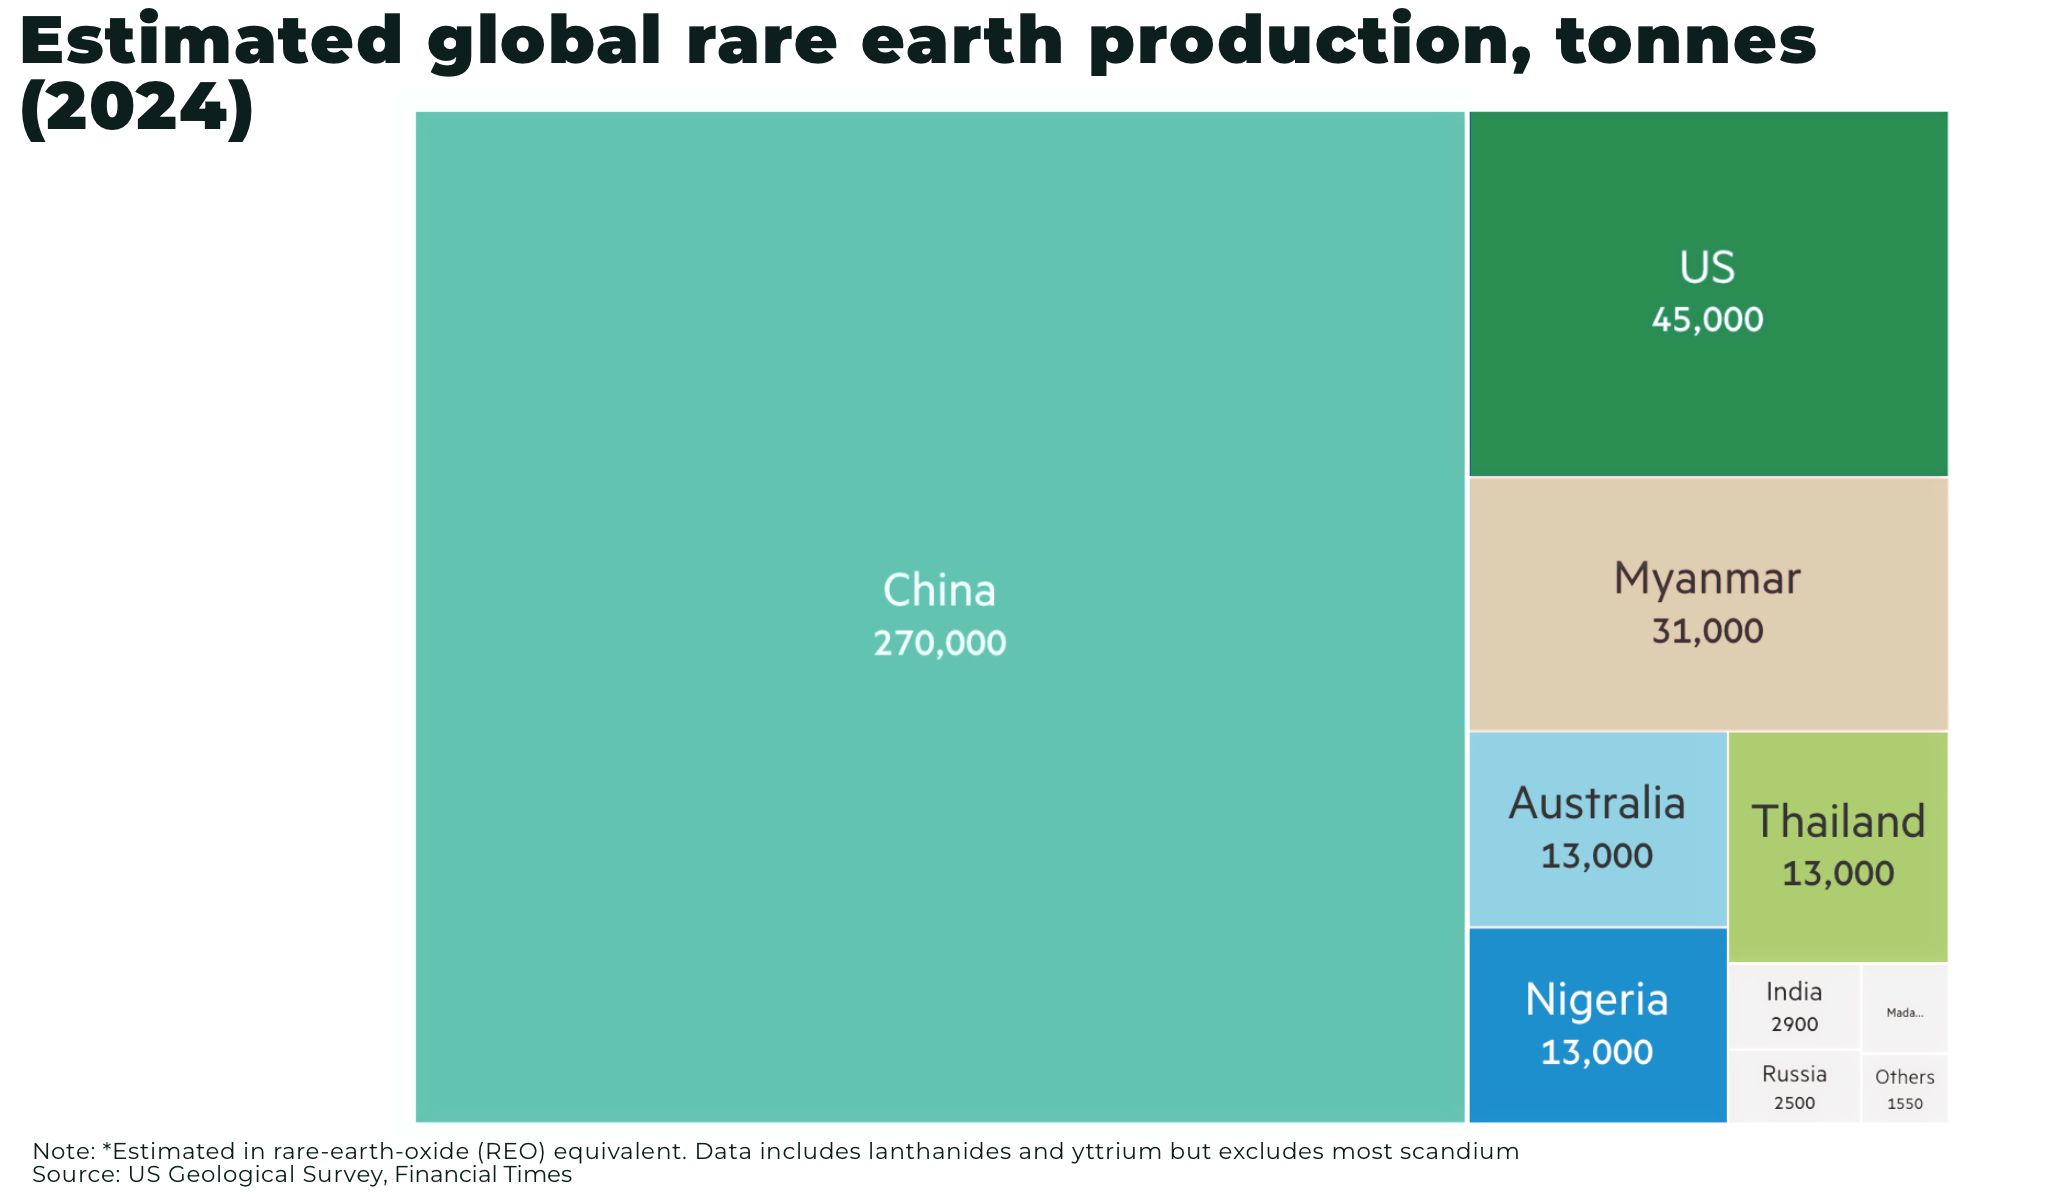Click the 45,000 value under US
2048x1198 pixels.
coord(1708,320)
